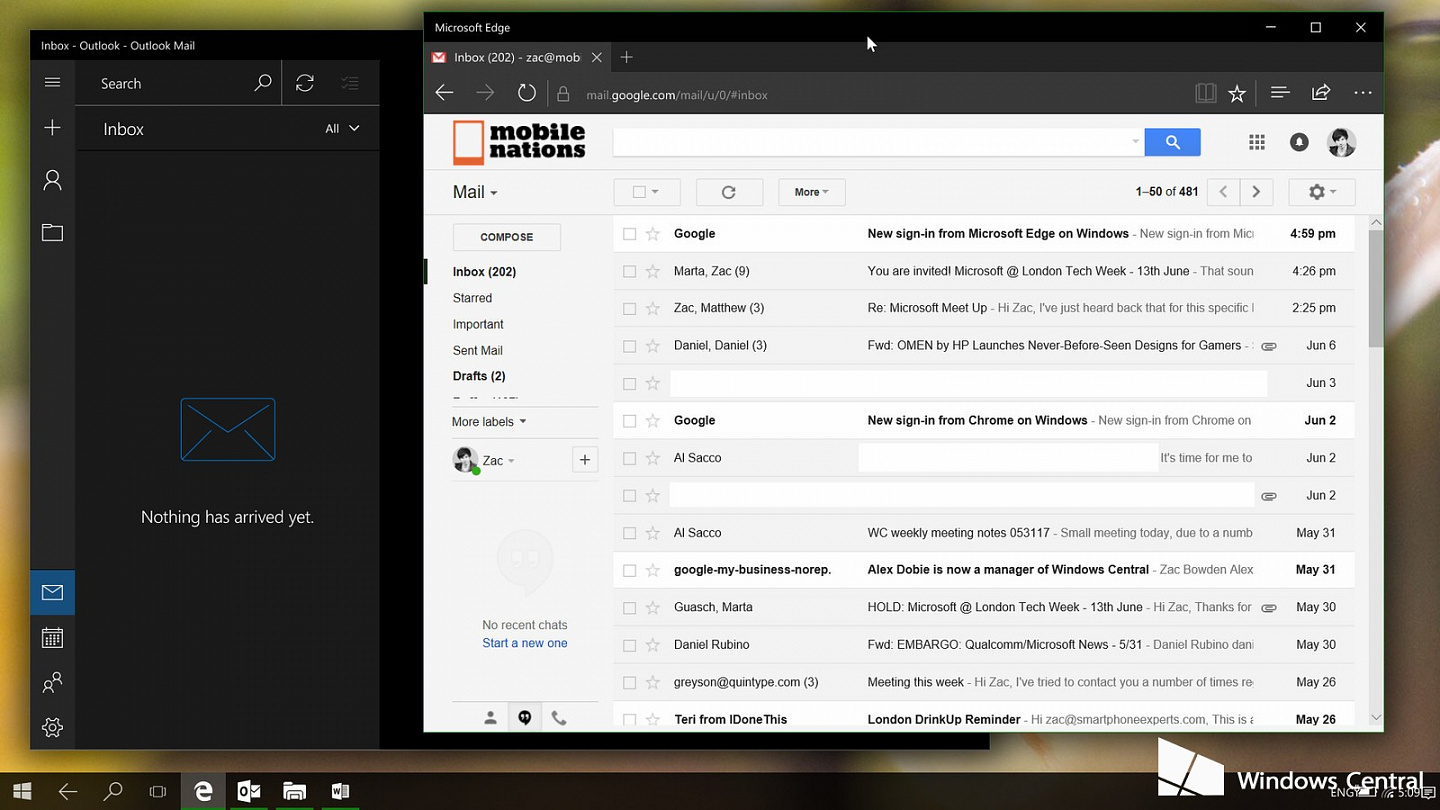
Task: Star the google-my-business-norep. email
Action: click(653, 570)
